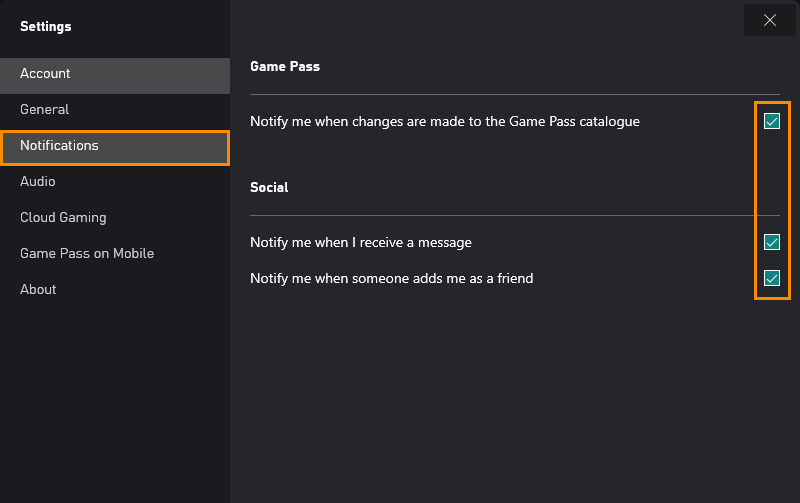Toggle the message received notification checkbox
This screenshot has width=800, height=503.
click(771, 242)
